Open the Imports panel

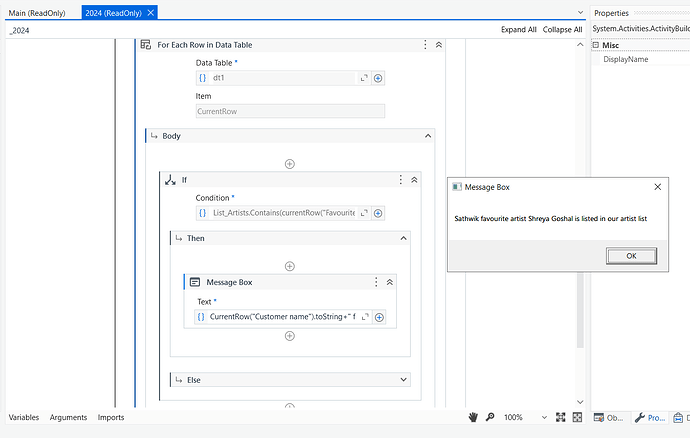(111, 417)
